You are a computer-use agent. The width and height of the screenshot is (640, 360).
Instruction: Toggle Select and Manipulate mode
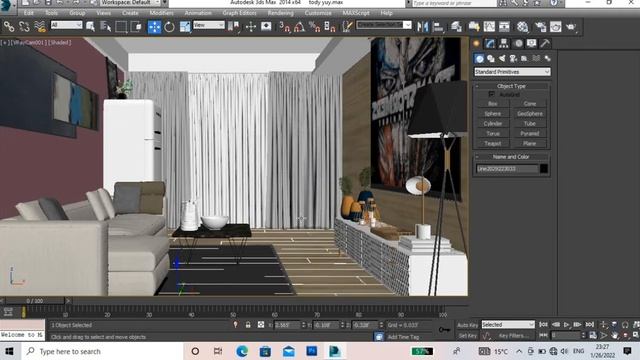click(251, 27)
